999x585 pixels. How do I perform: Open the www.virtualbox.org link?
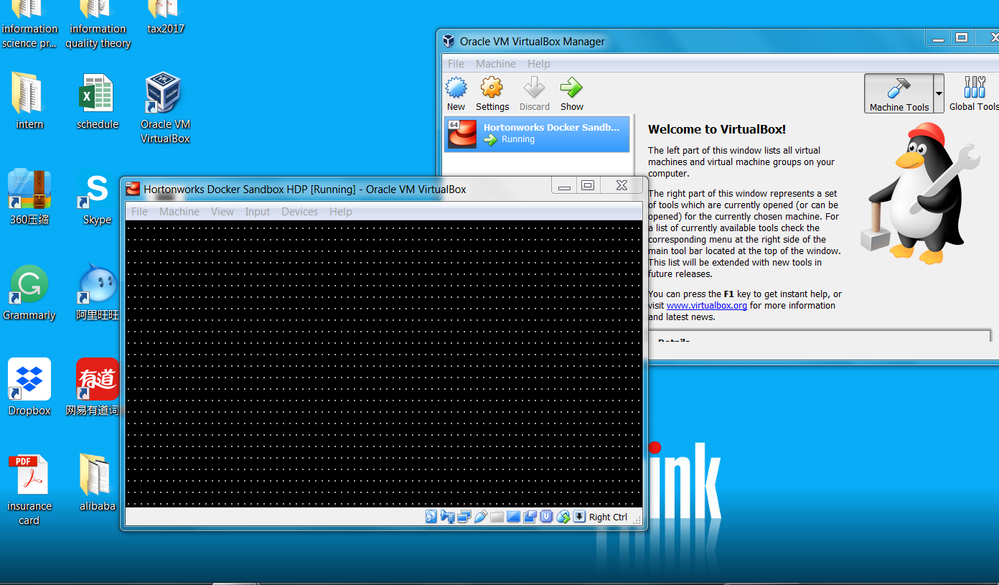pos(706,305)
